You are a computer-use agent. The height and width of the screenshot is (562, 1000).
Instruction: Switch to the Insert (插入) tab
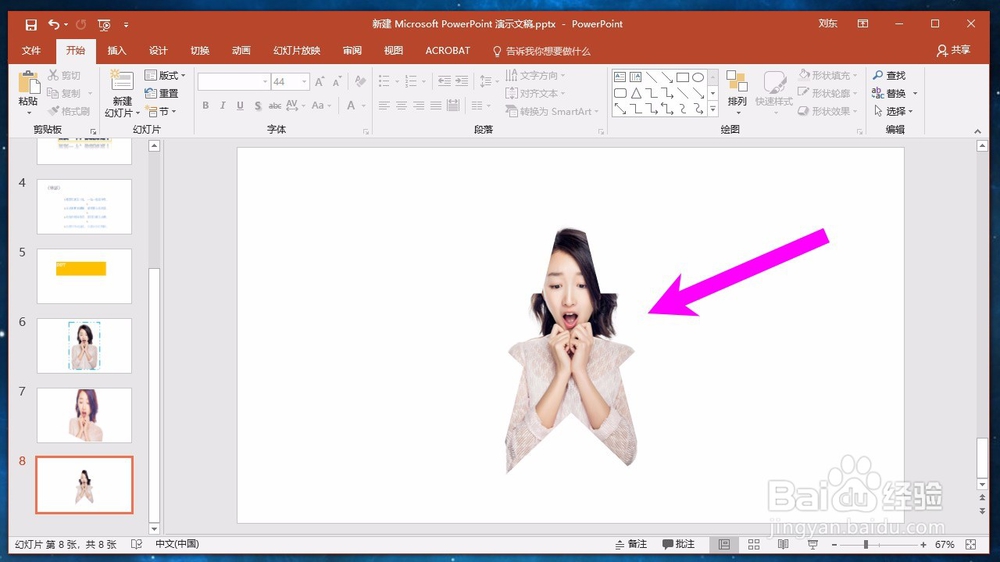[x=117, y=50]
